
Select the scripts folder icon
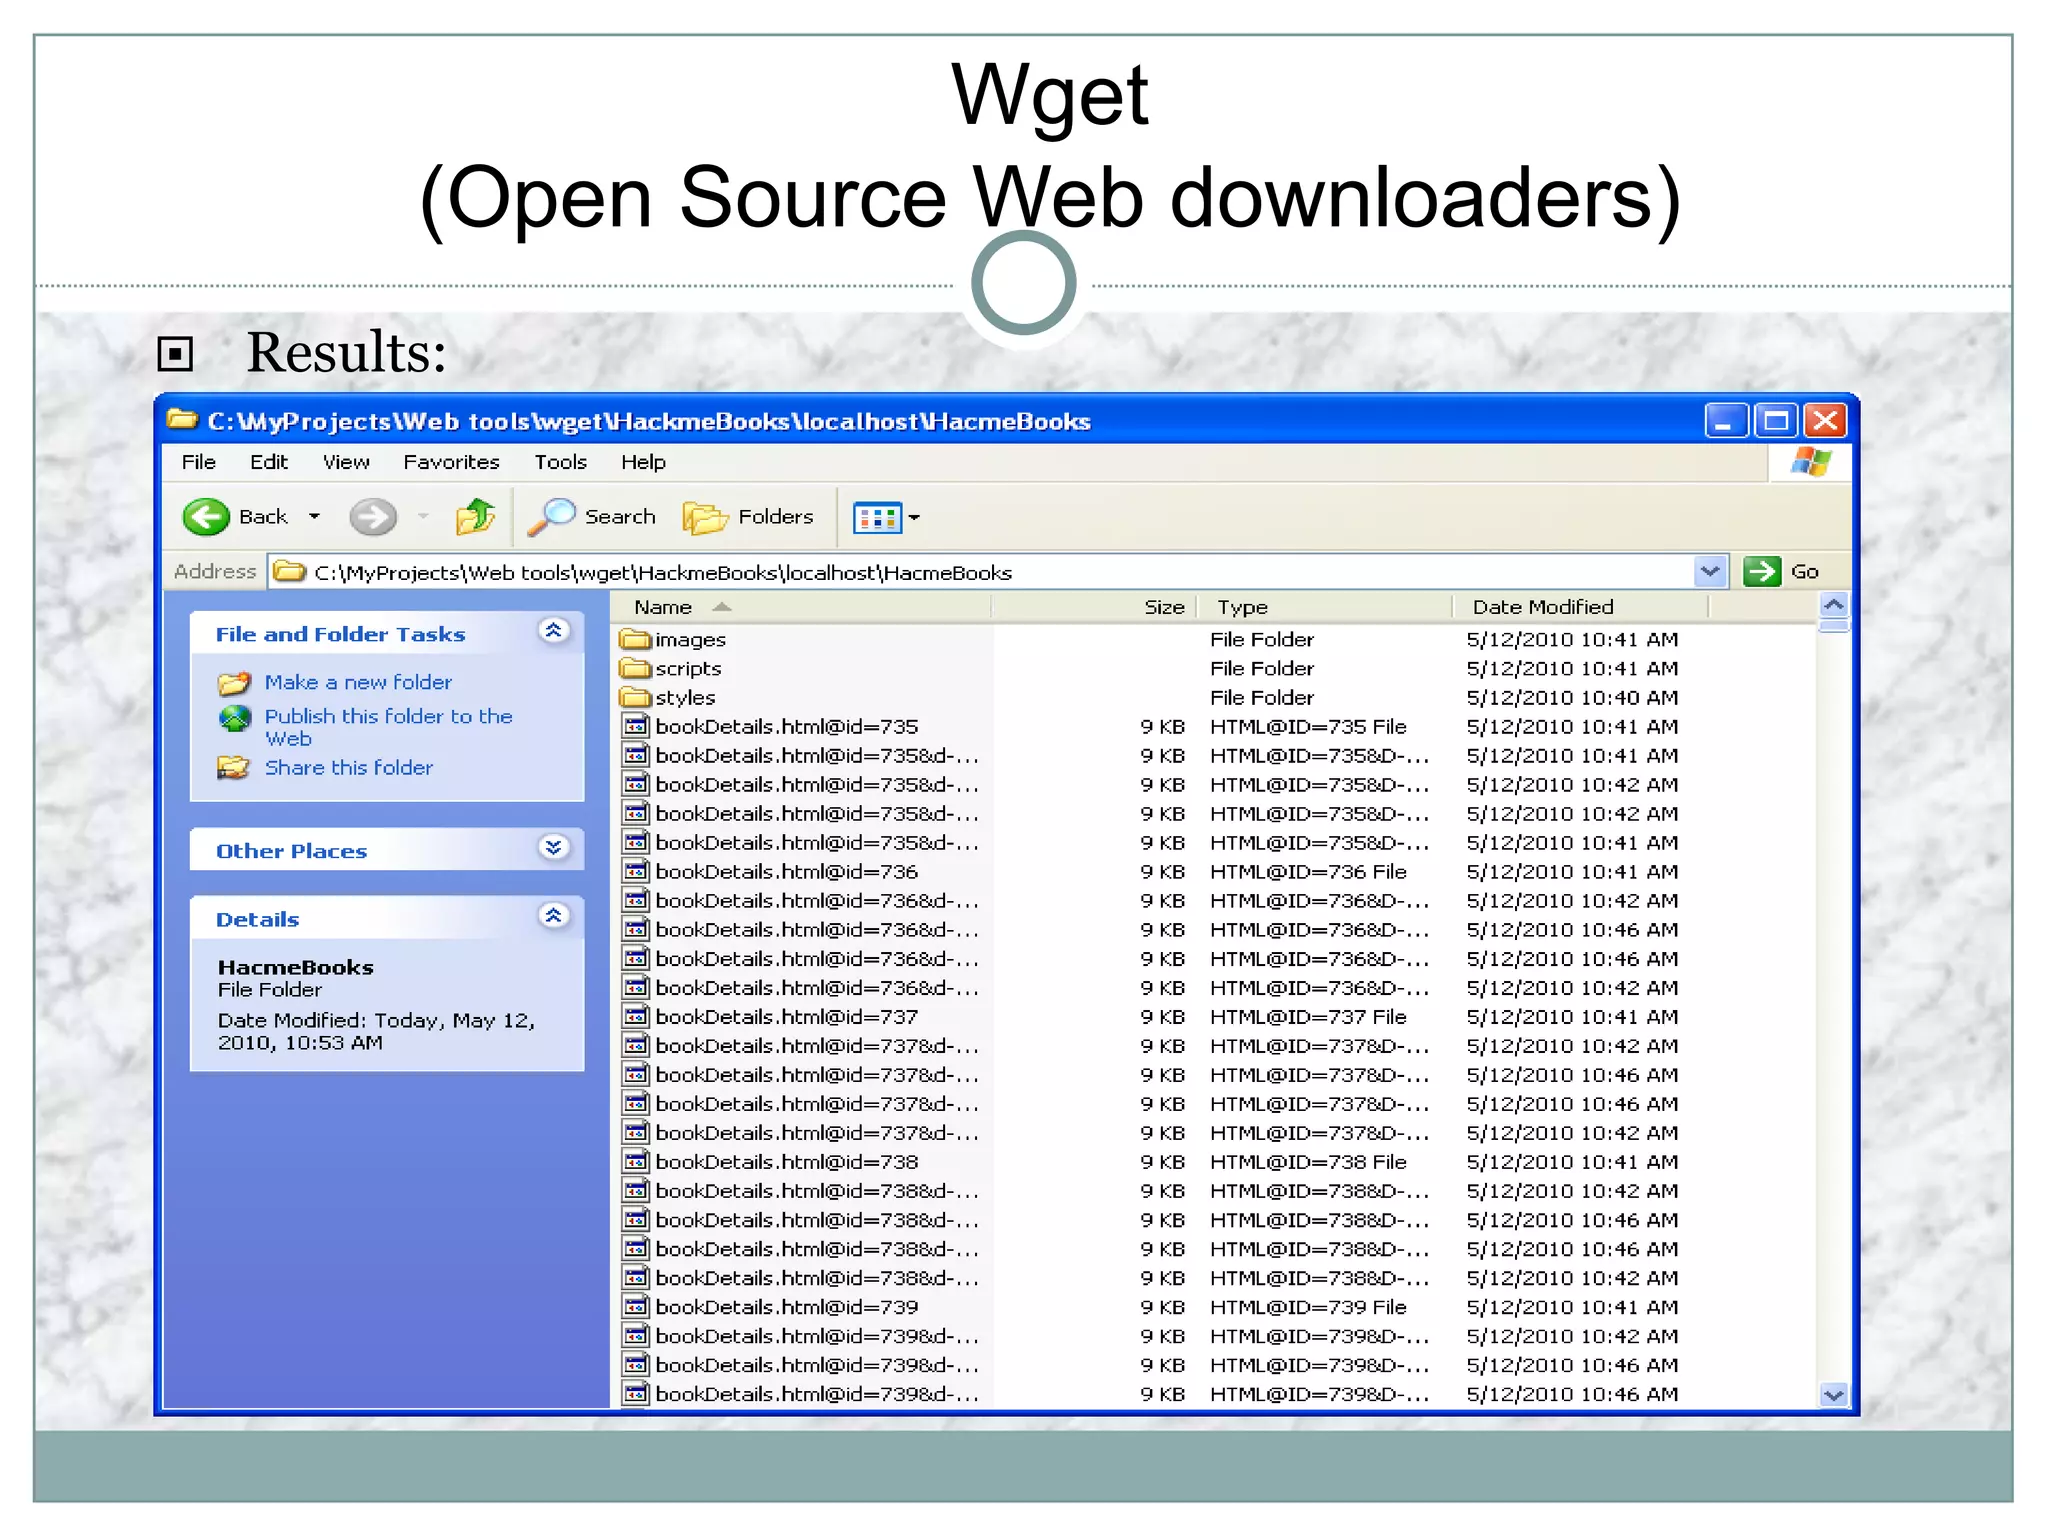point(635,668)
